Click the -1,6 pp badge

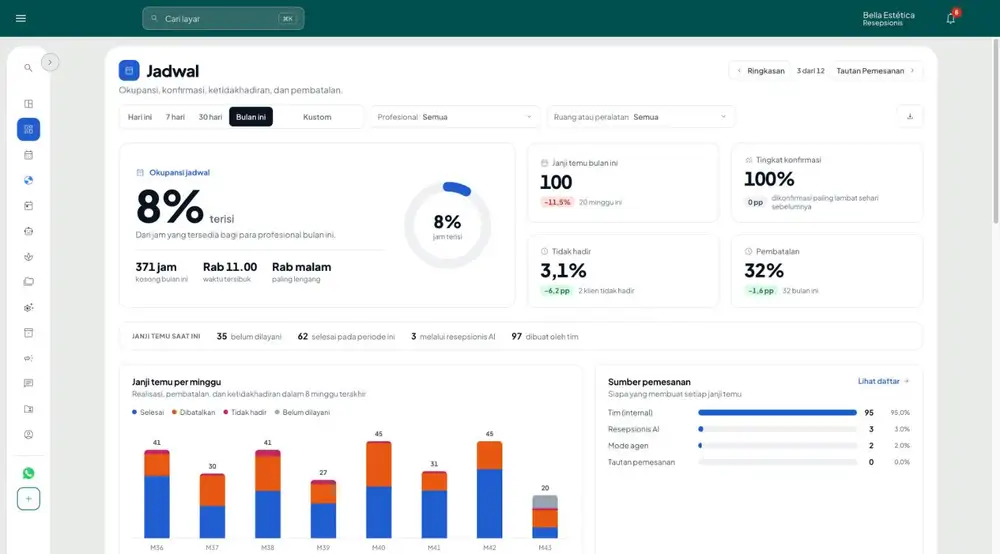click(760, 291)
